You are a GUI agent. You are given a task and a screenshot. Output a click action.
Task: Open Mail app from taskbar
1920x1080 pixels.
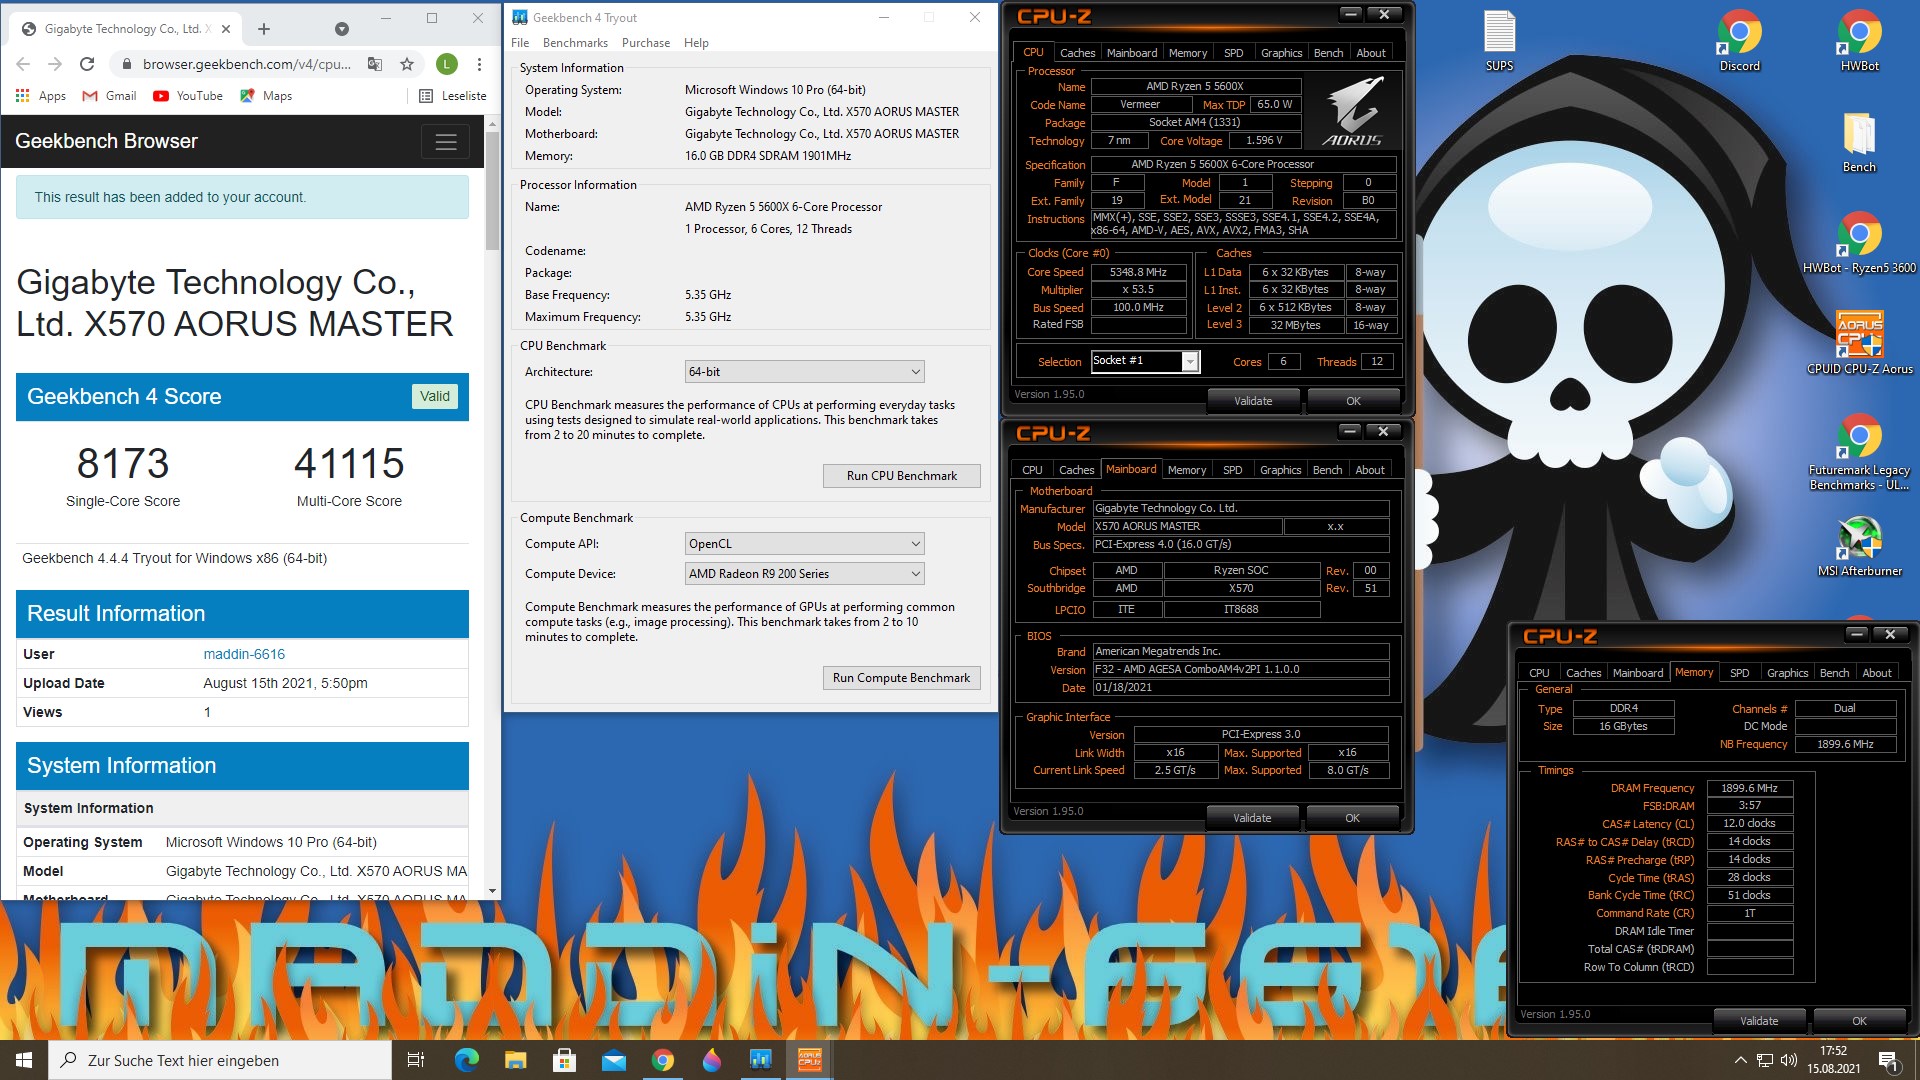[613, 1060]
